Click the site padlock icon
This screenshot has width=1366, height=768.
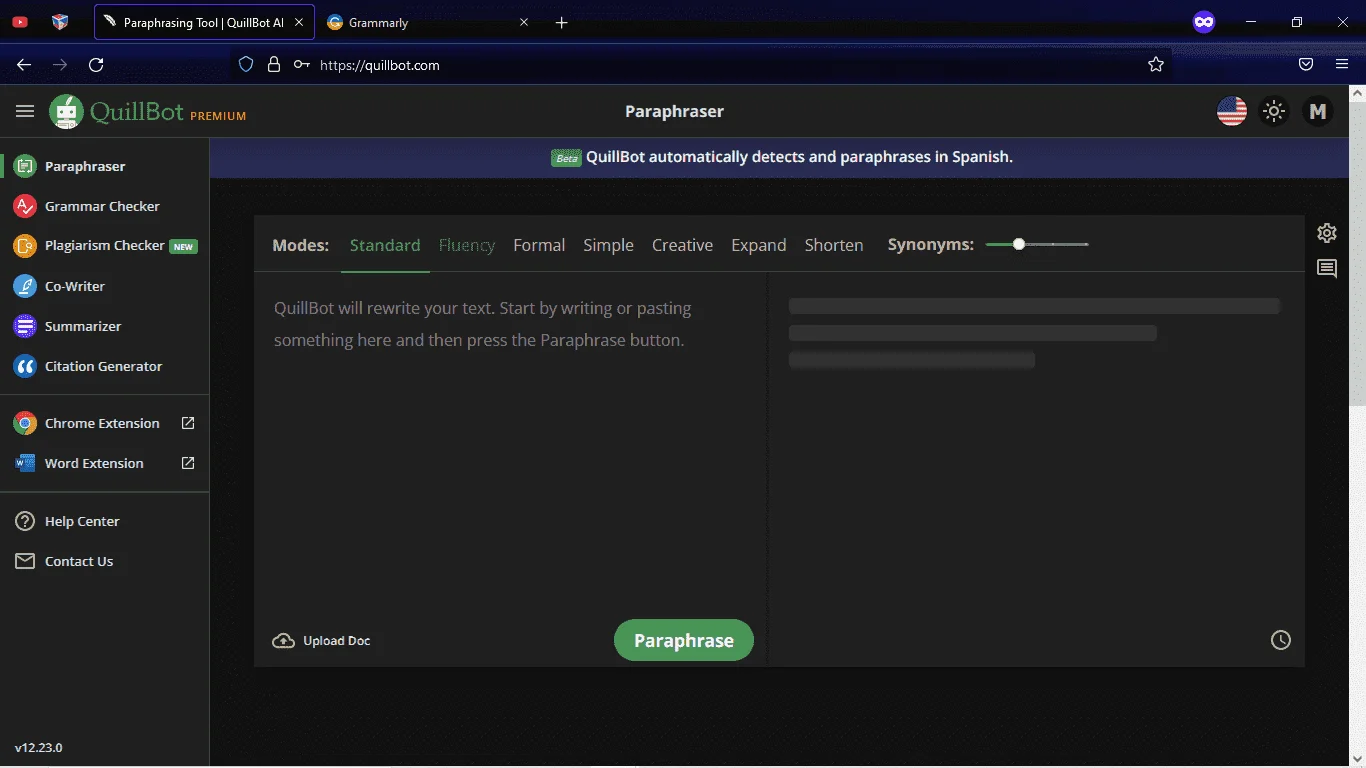pos(273,64)
